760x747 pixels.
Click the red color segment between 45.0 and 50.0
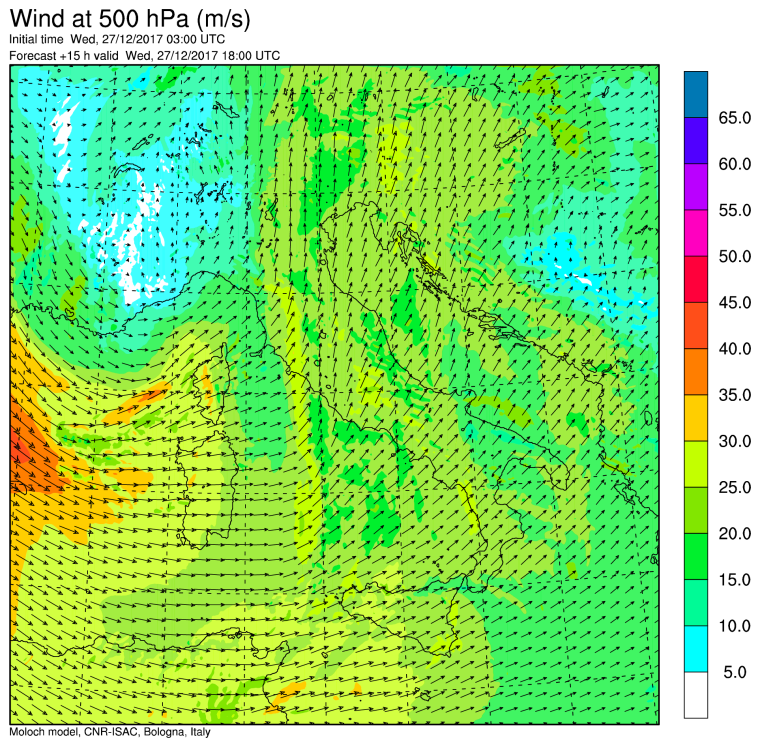coord(696,279)
